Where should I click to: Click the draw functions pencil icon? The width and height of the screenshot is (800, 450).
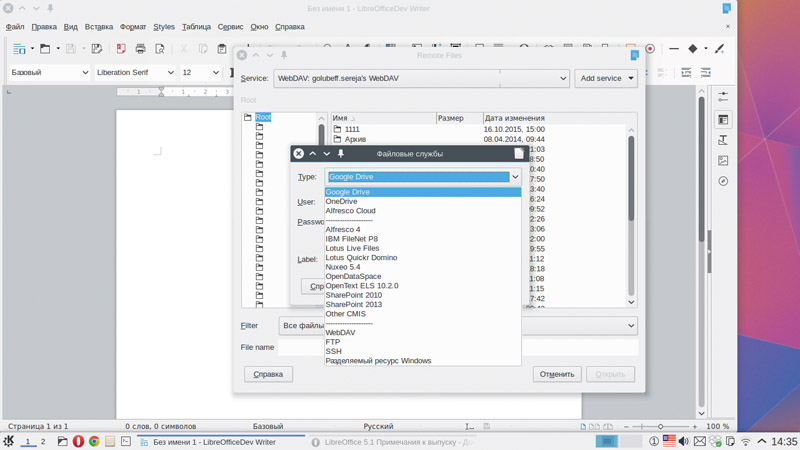point(719,49)
